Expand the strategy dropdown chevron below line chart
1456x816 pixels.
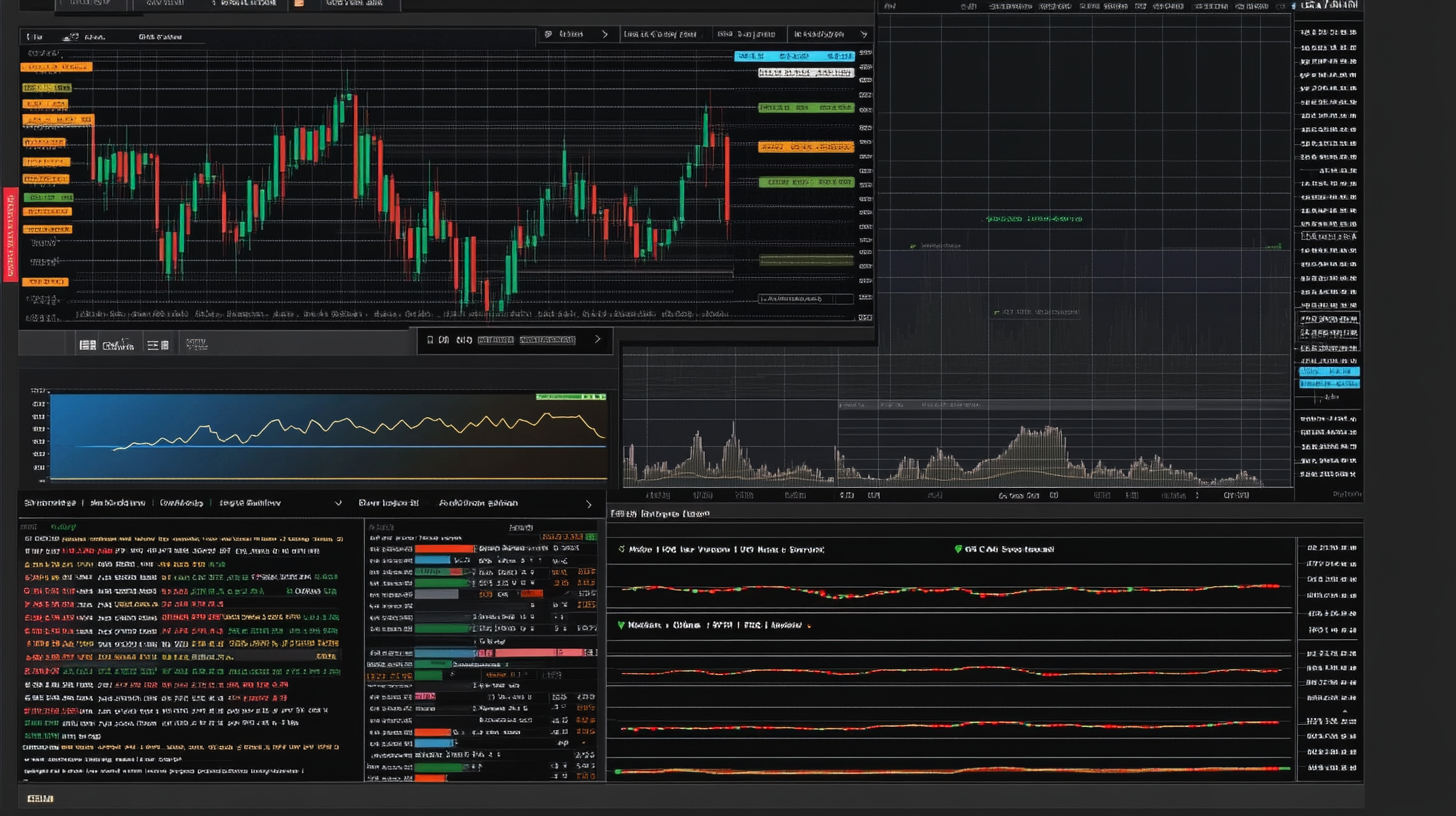(x=337, y=503)
